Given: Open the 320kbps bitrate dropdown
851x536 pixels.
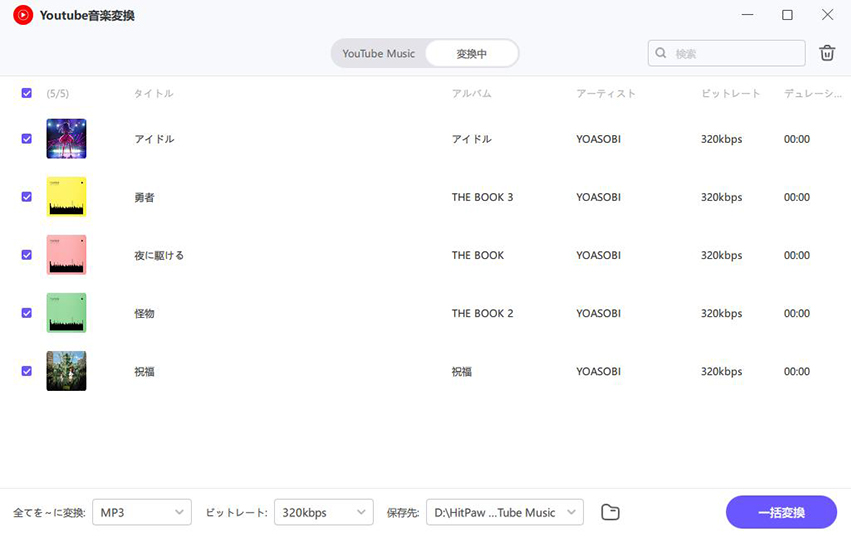Looking at the screenshot, I should (x=324, y=512).
